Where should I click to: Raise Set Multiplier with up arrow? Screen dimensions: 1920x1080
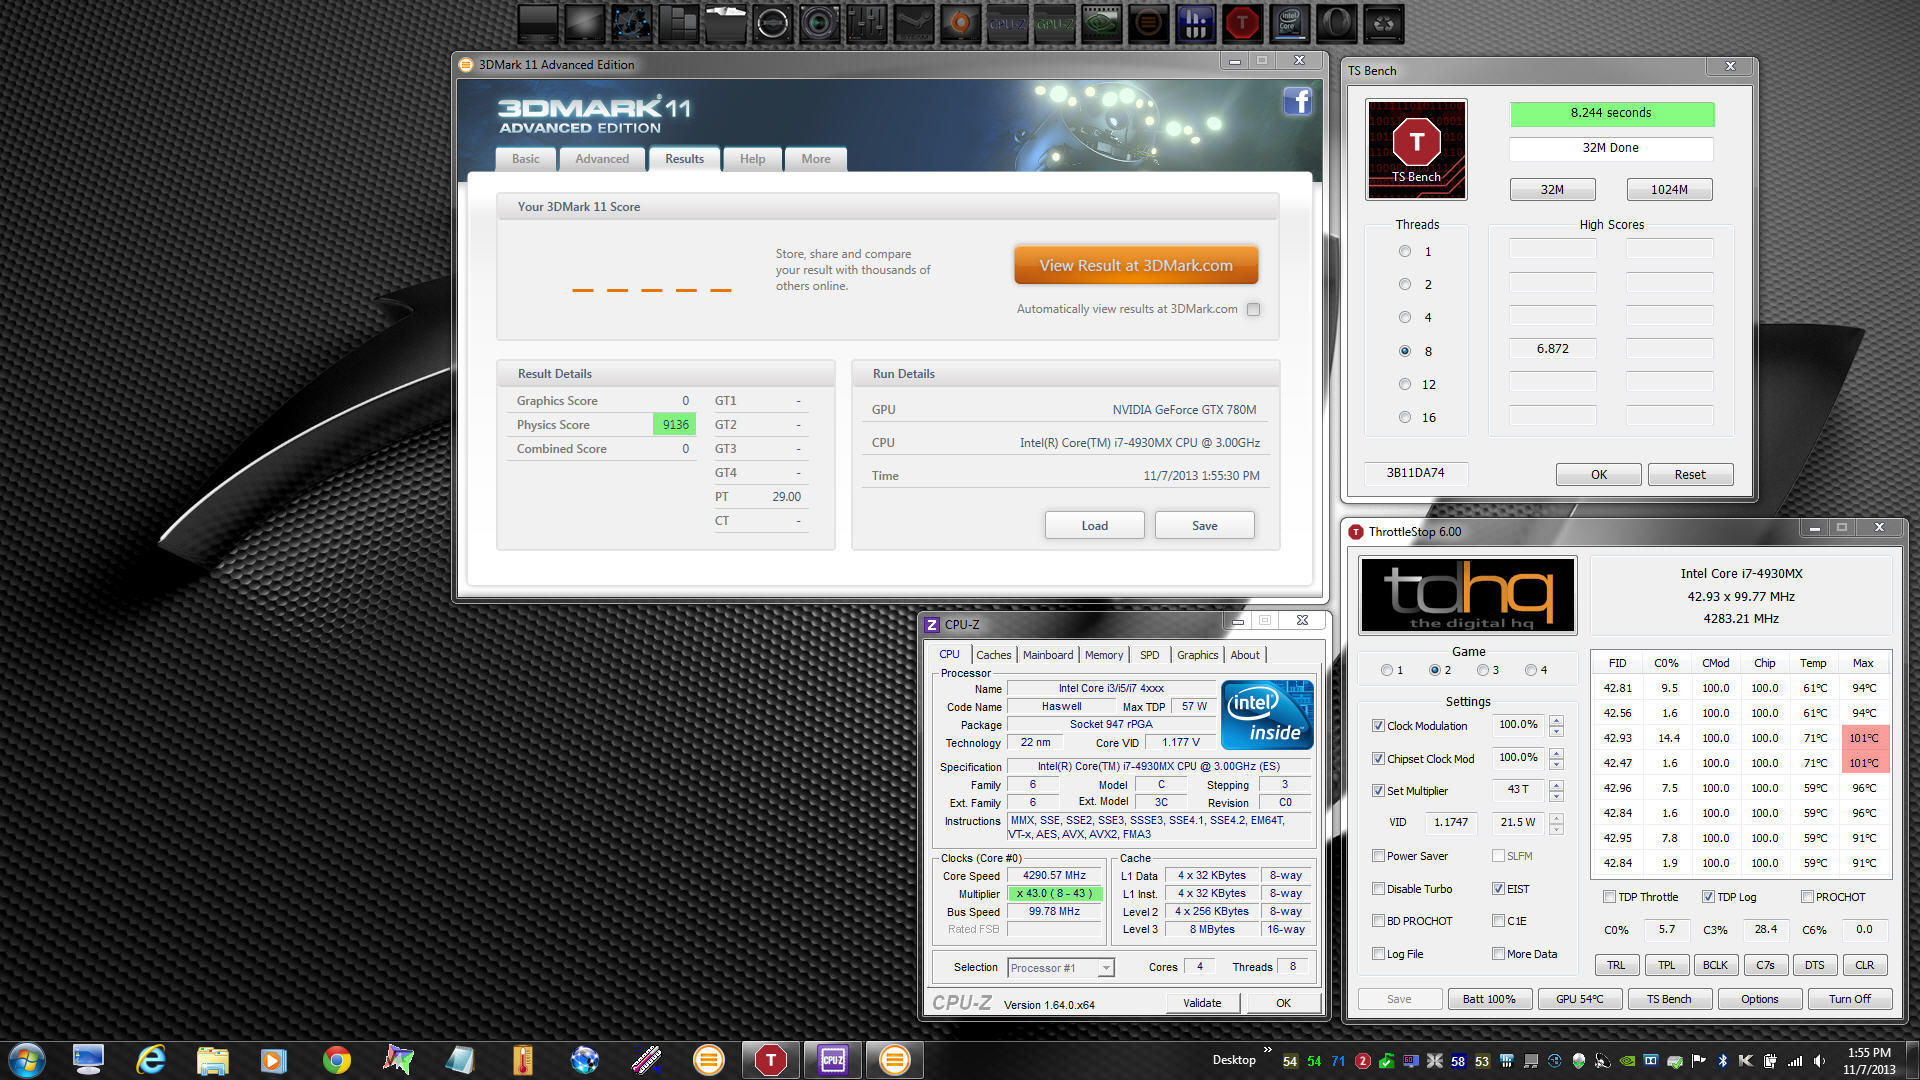point(1556,785)
